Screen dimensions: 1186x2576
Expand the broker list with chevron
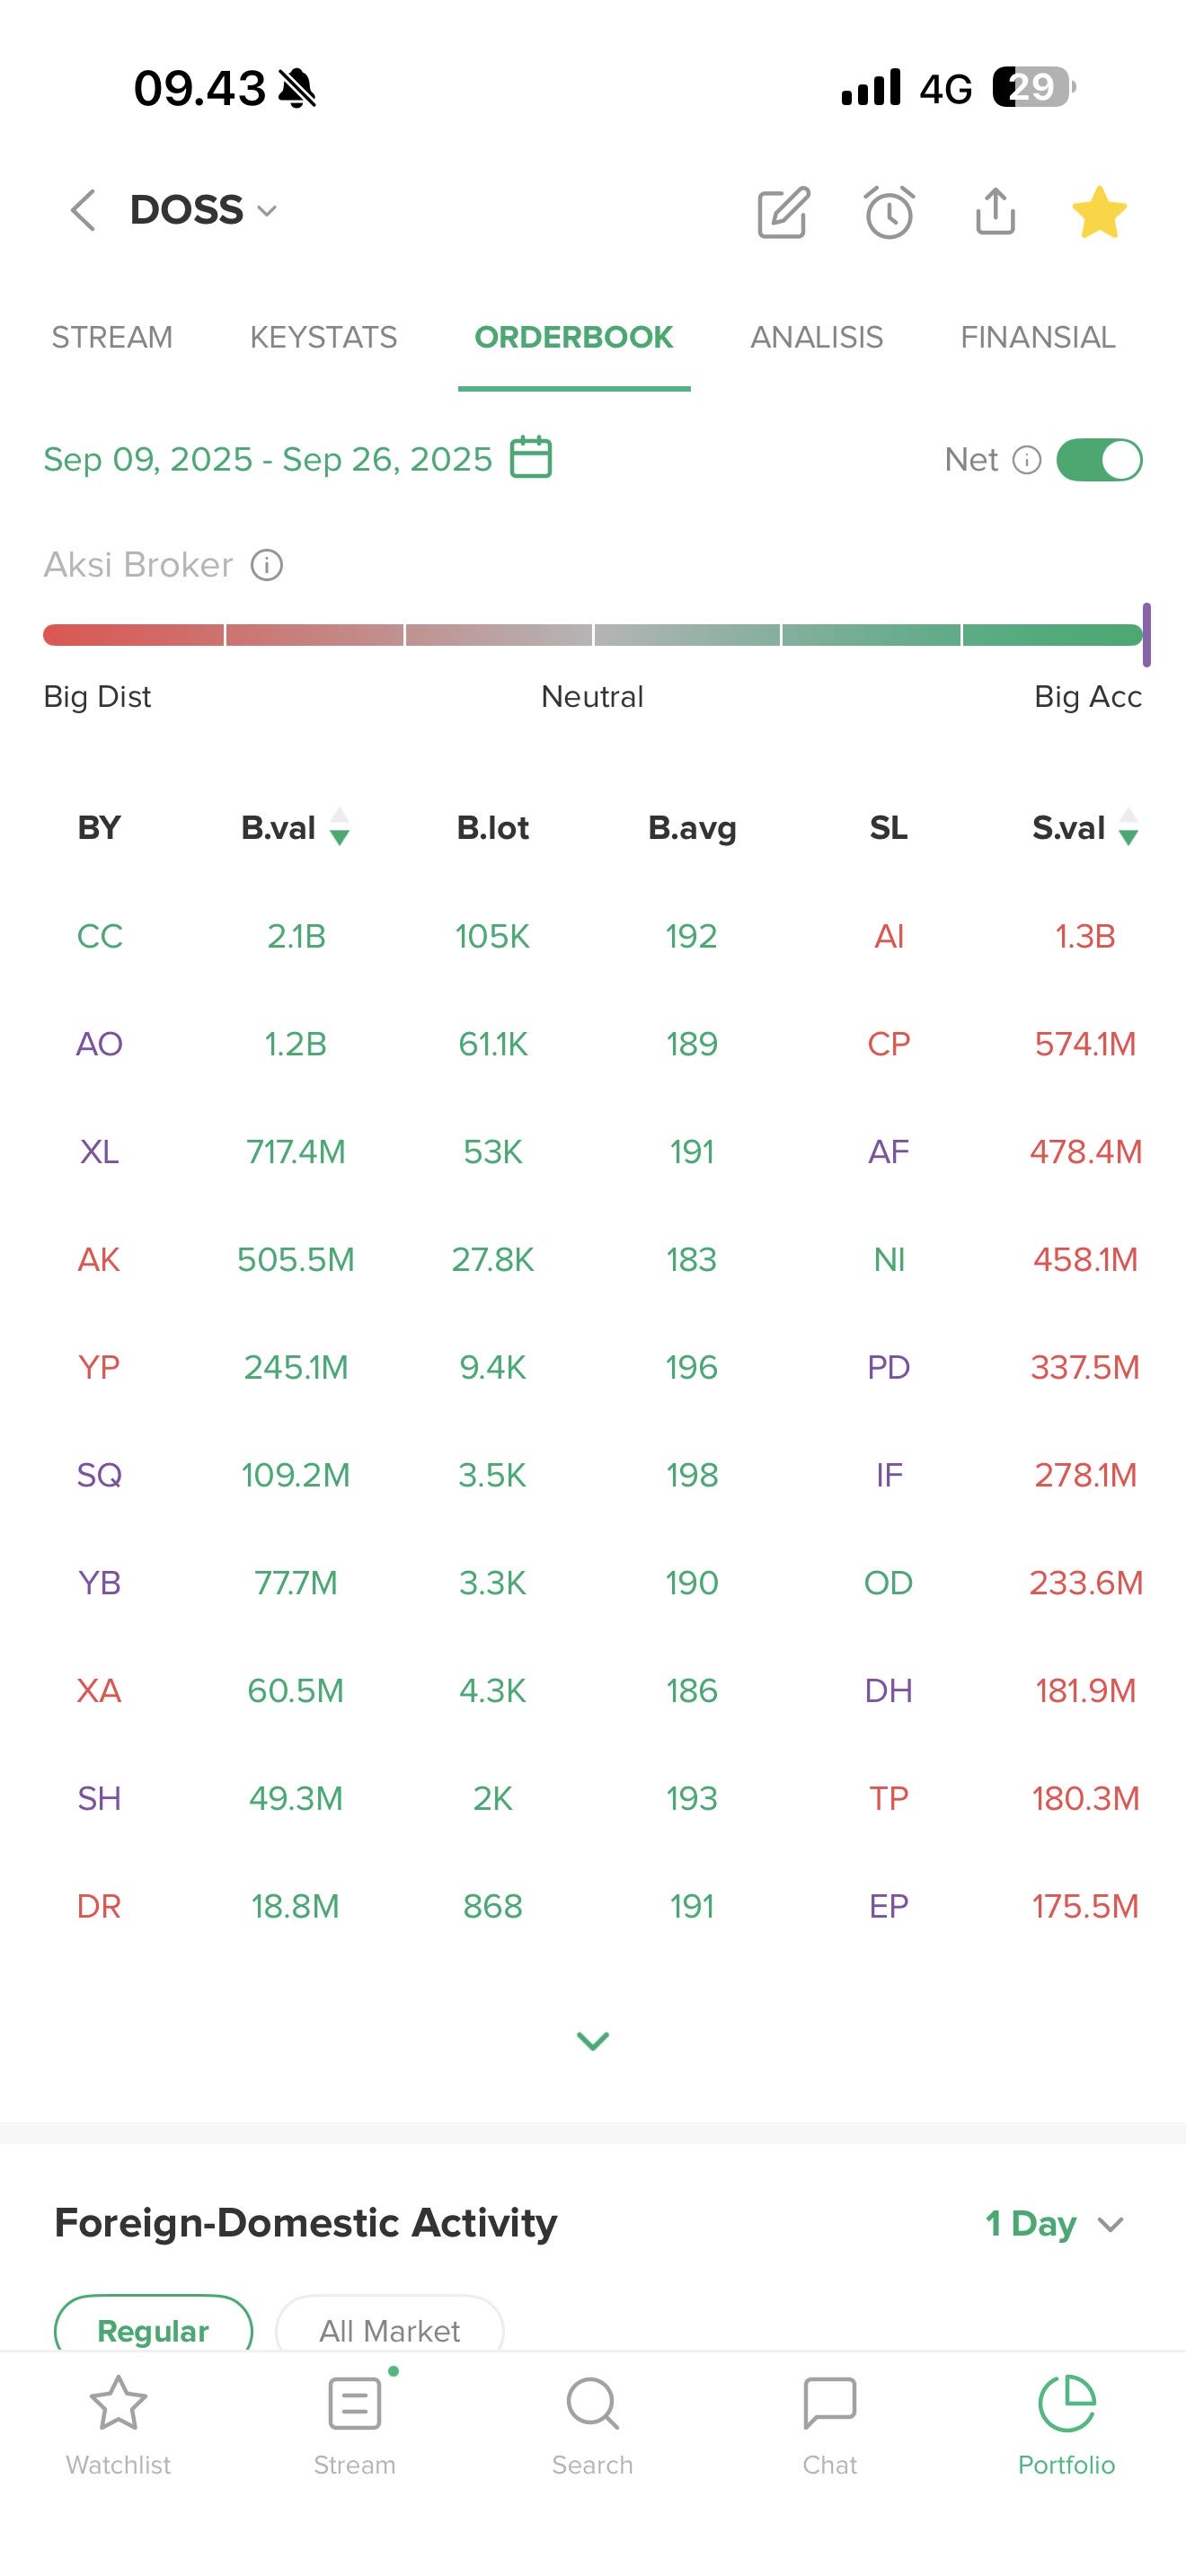tap(593, 2040)
